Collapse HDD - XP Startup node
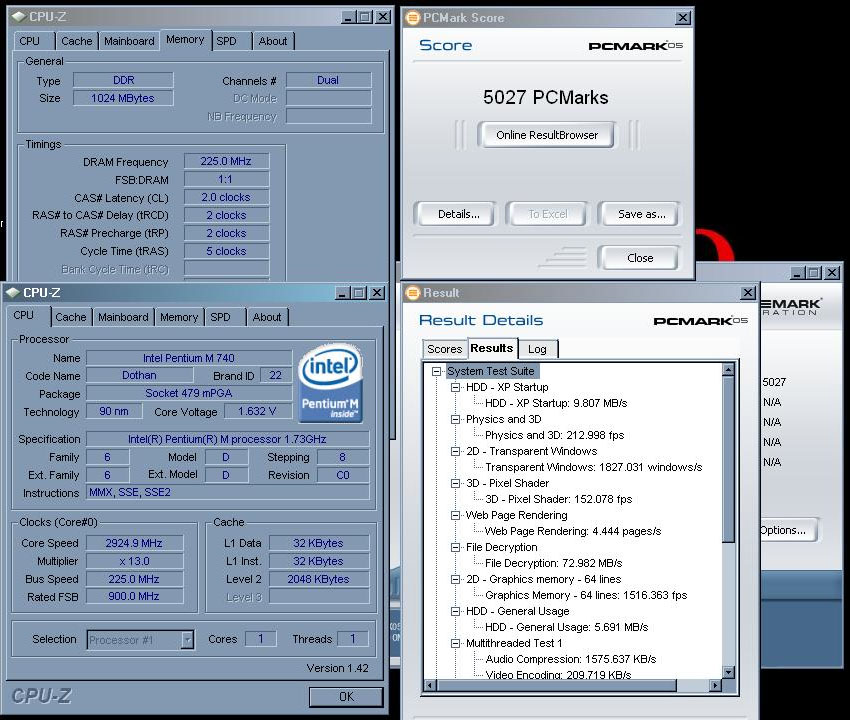The image size is (850, 721). [x=455, y=388]
